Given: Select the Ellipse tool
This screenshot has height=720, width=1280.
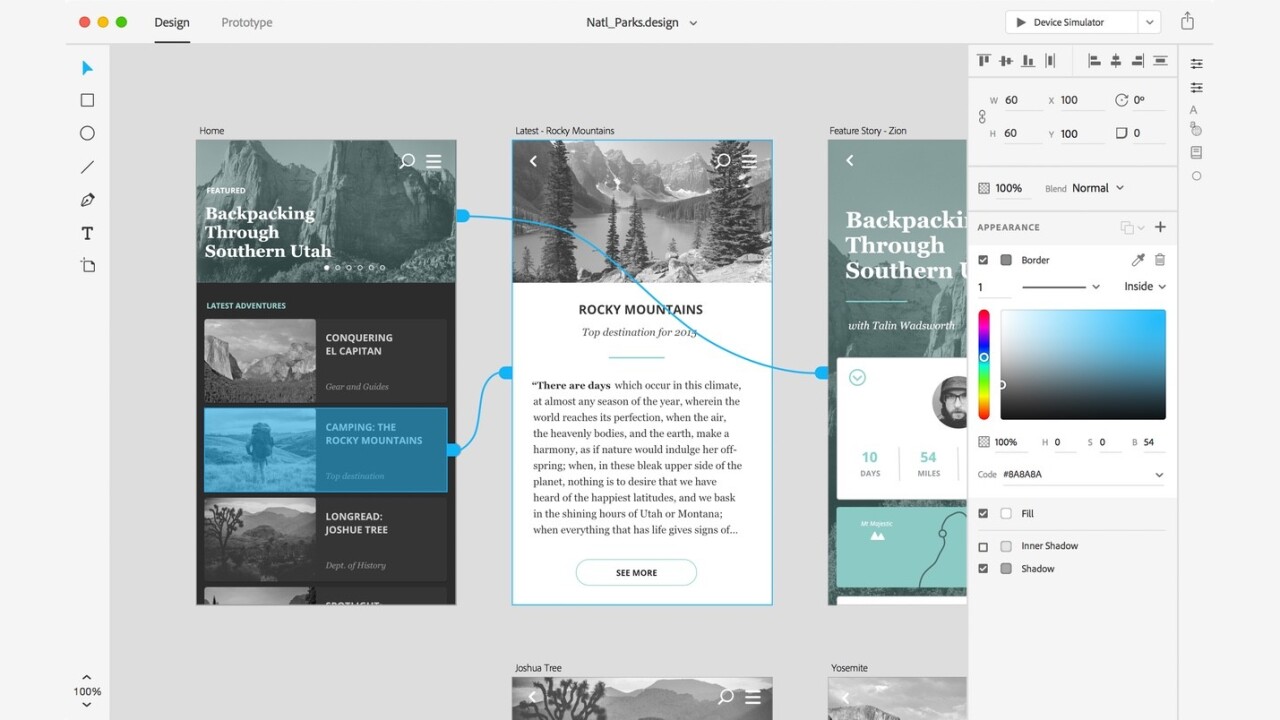Looking at the screenshot, I should pyautogui.click(x=87, y=133).
